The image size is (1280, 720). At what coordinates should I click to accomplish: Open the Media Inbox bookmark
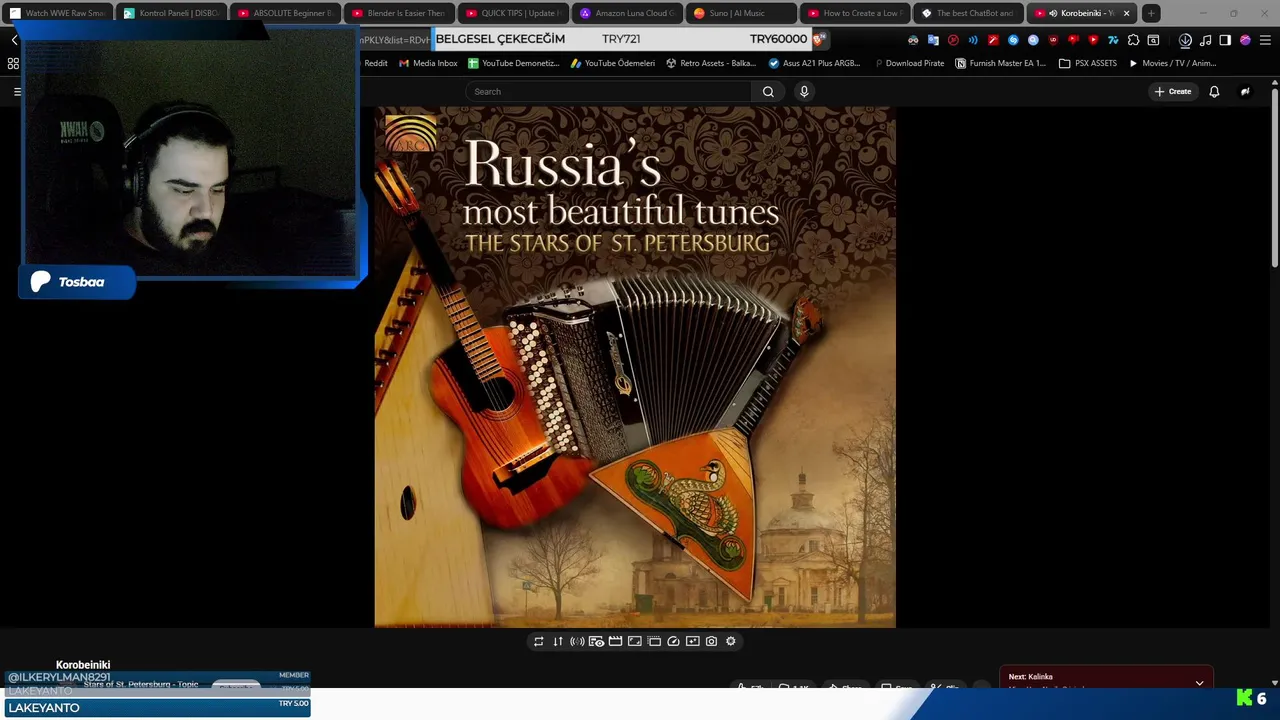point(428,63)
